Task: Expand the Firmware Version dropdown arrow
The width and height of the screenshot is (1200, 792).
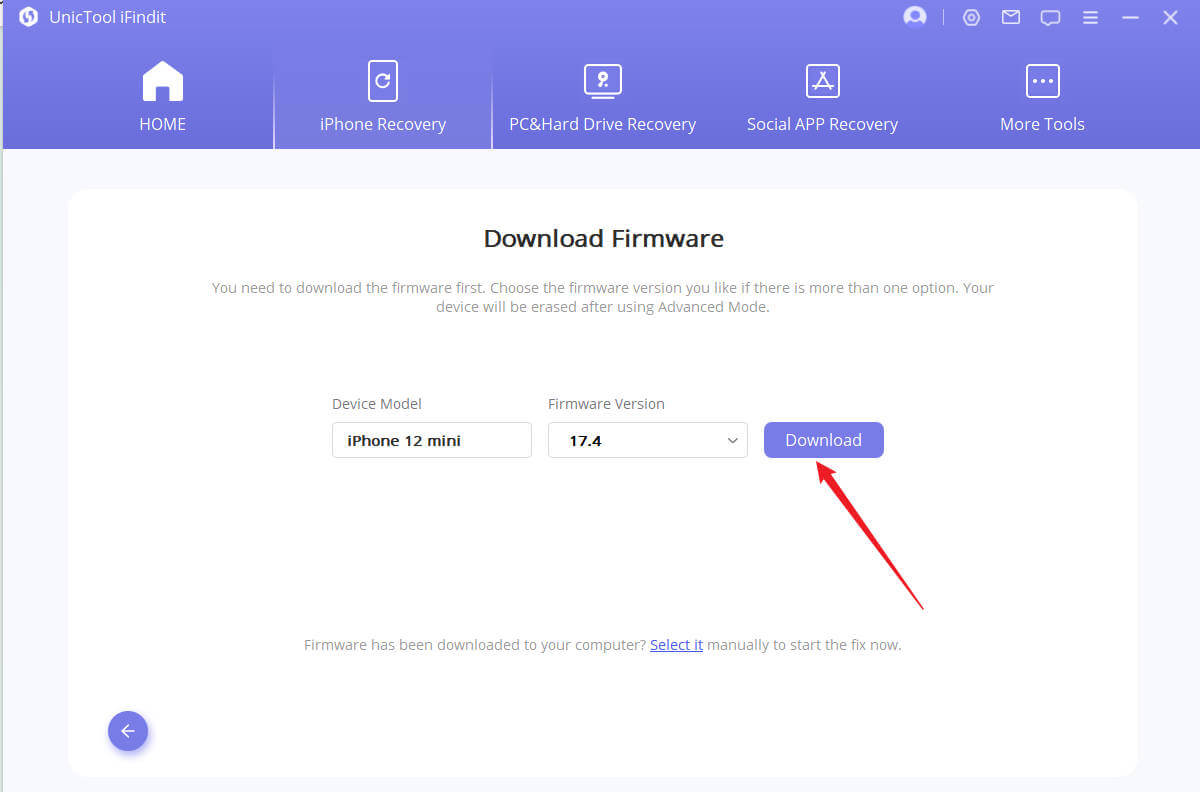Action: tap(732, 440)
